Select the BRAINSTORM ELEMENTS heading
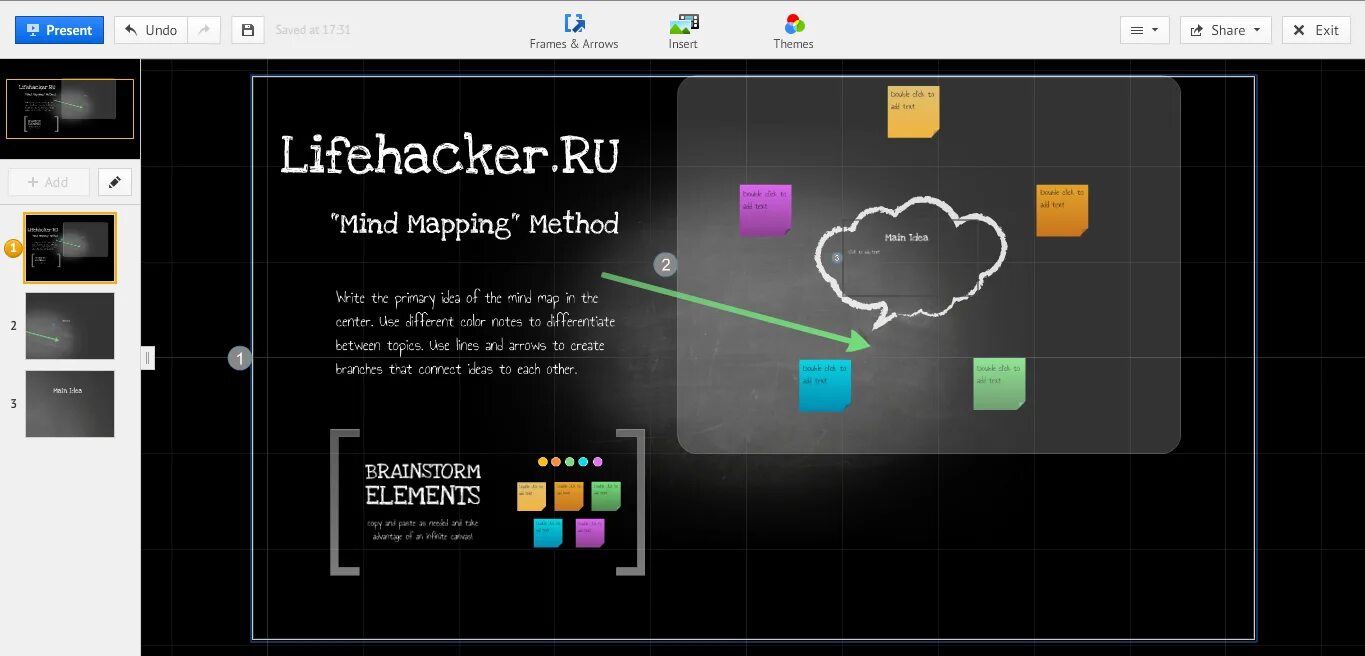Image resolution: width=1365 pixels, height=656 pixels. (423, 483)
